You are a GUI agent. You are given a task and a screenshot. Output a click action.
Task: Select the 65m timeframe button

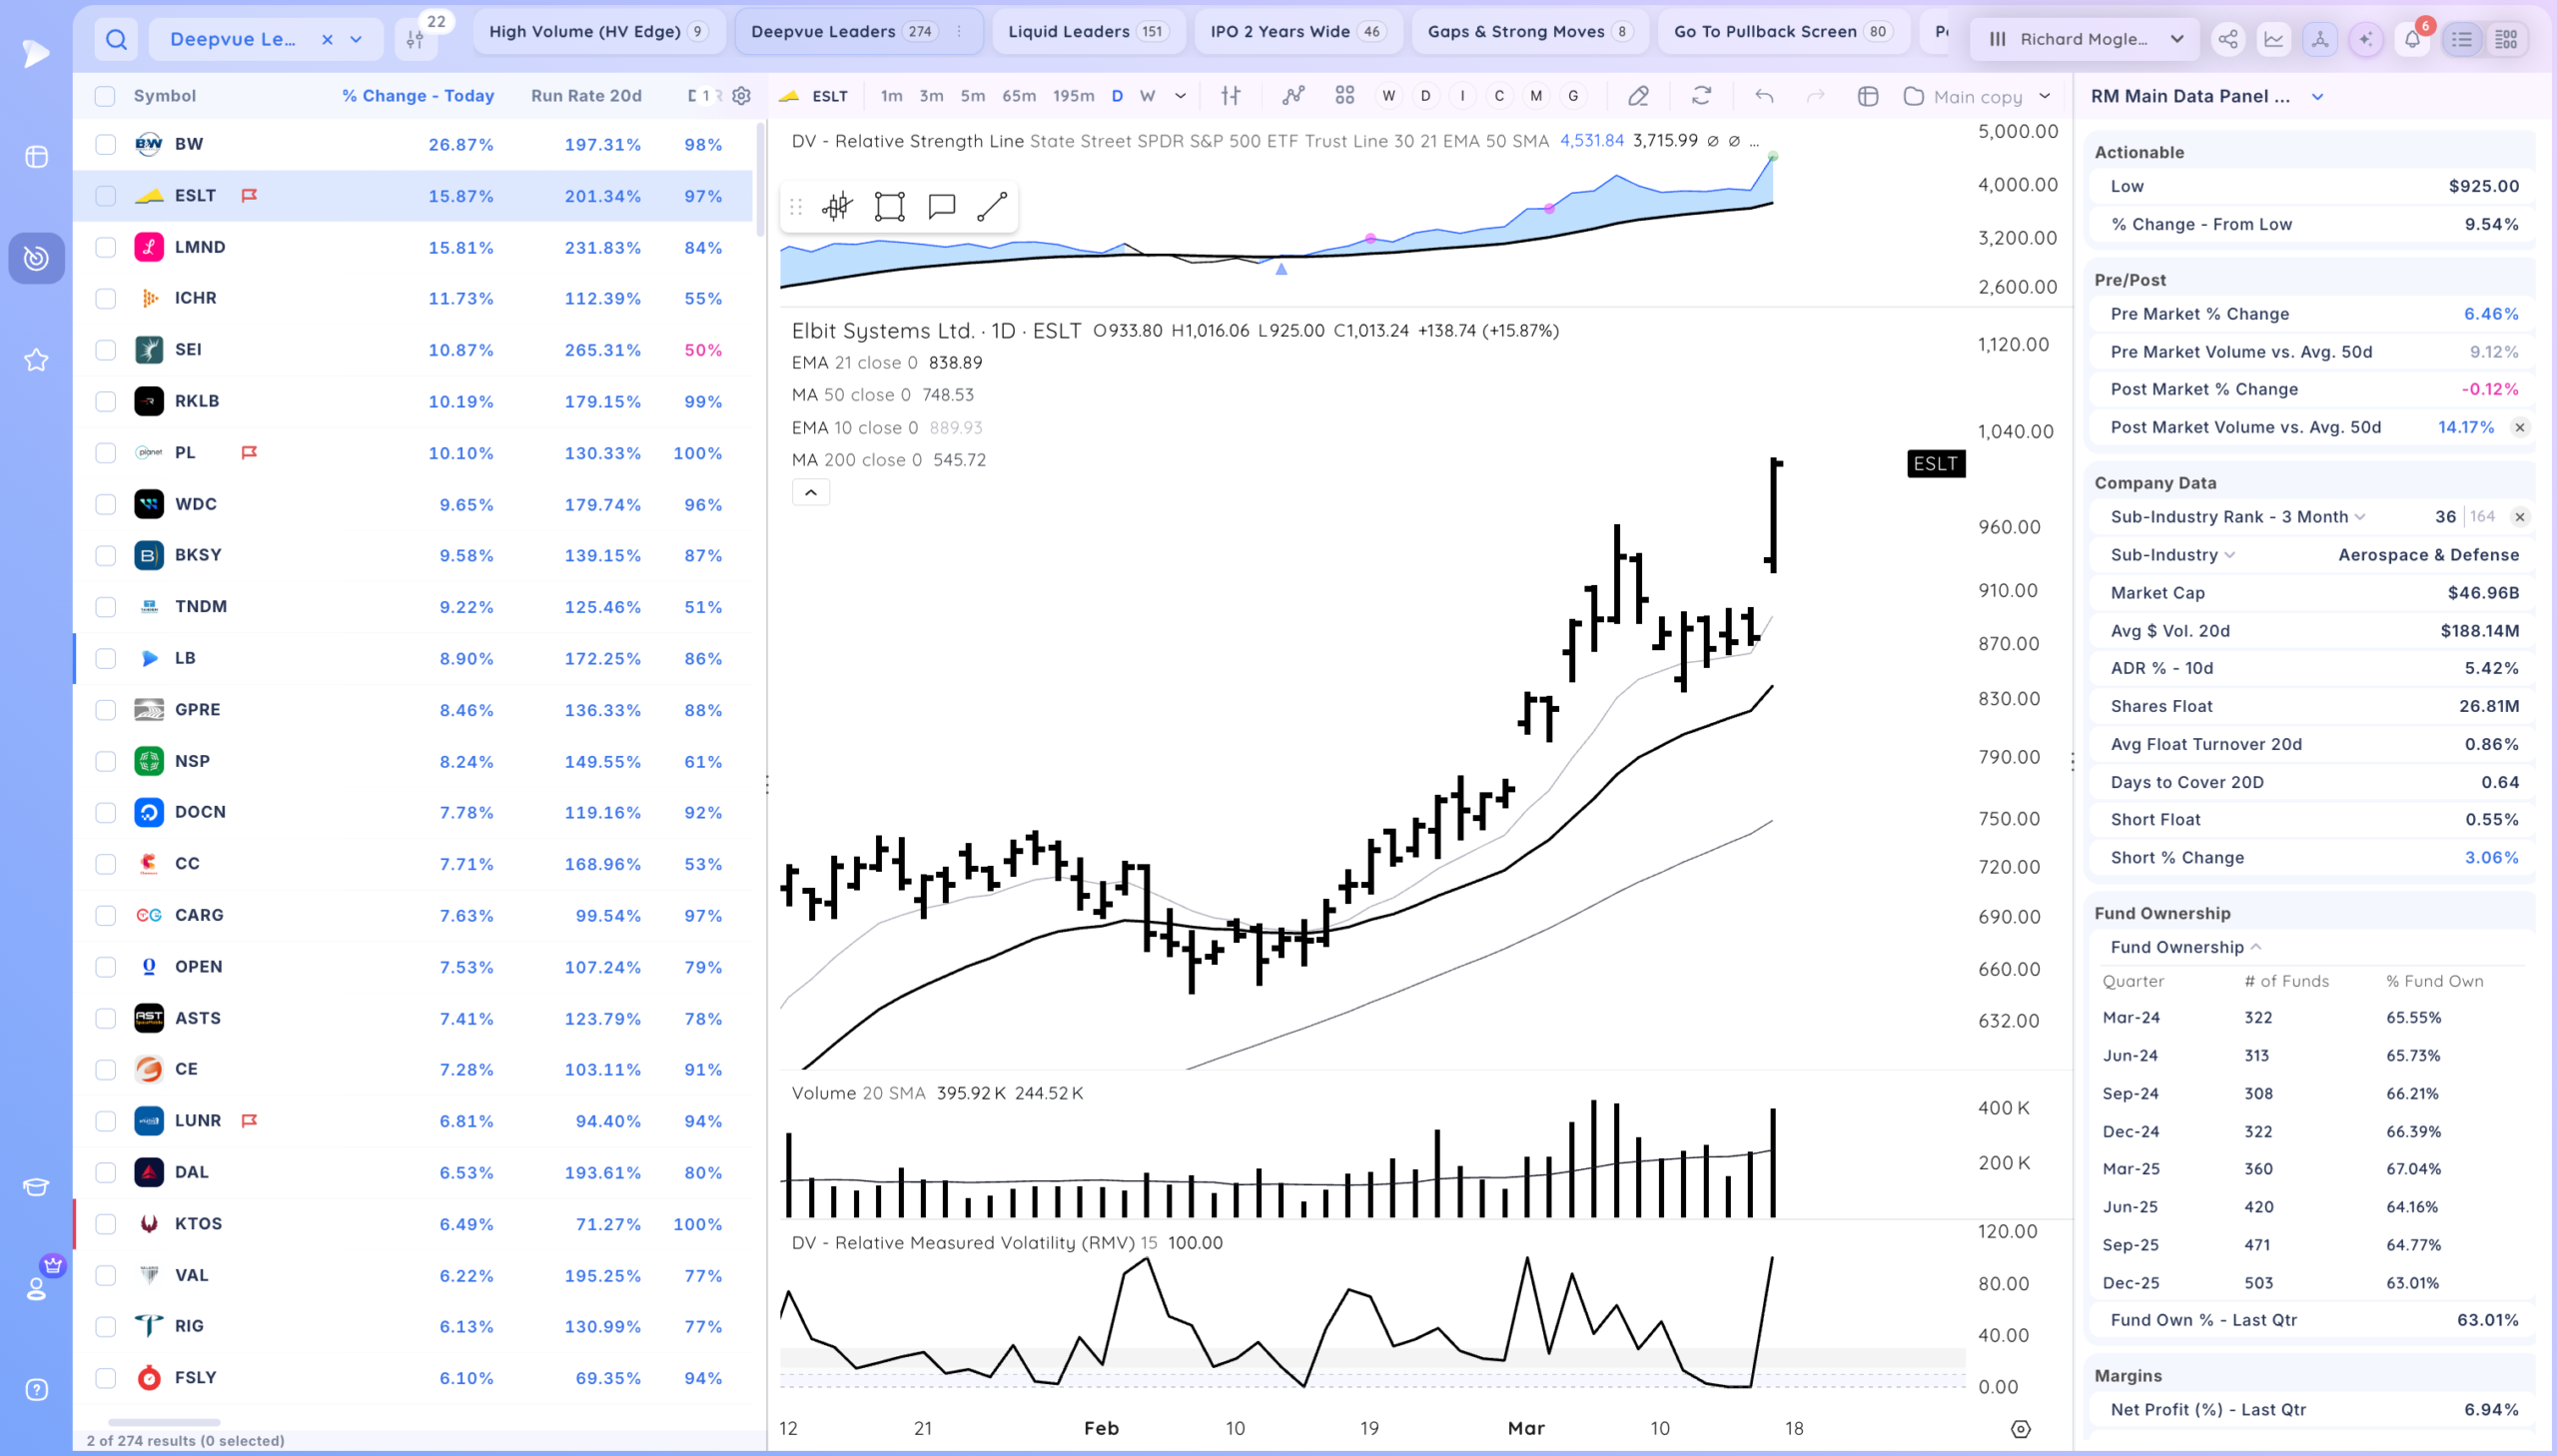point(1018,96)
